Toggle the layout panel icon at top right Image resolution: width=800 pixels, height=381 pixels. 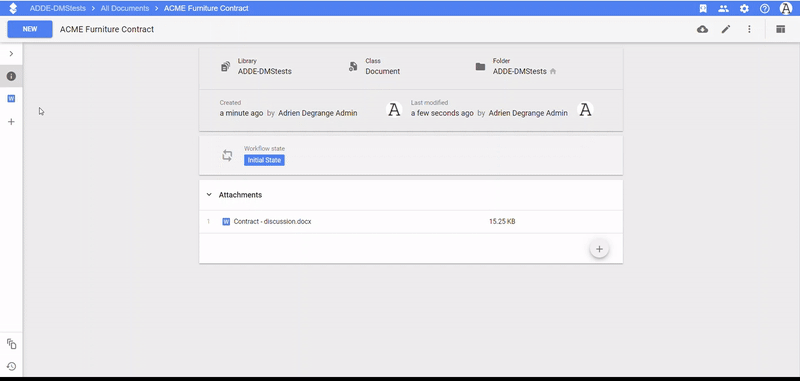tap(781, 29)
